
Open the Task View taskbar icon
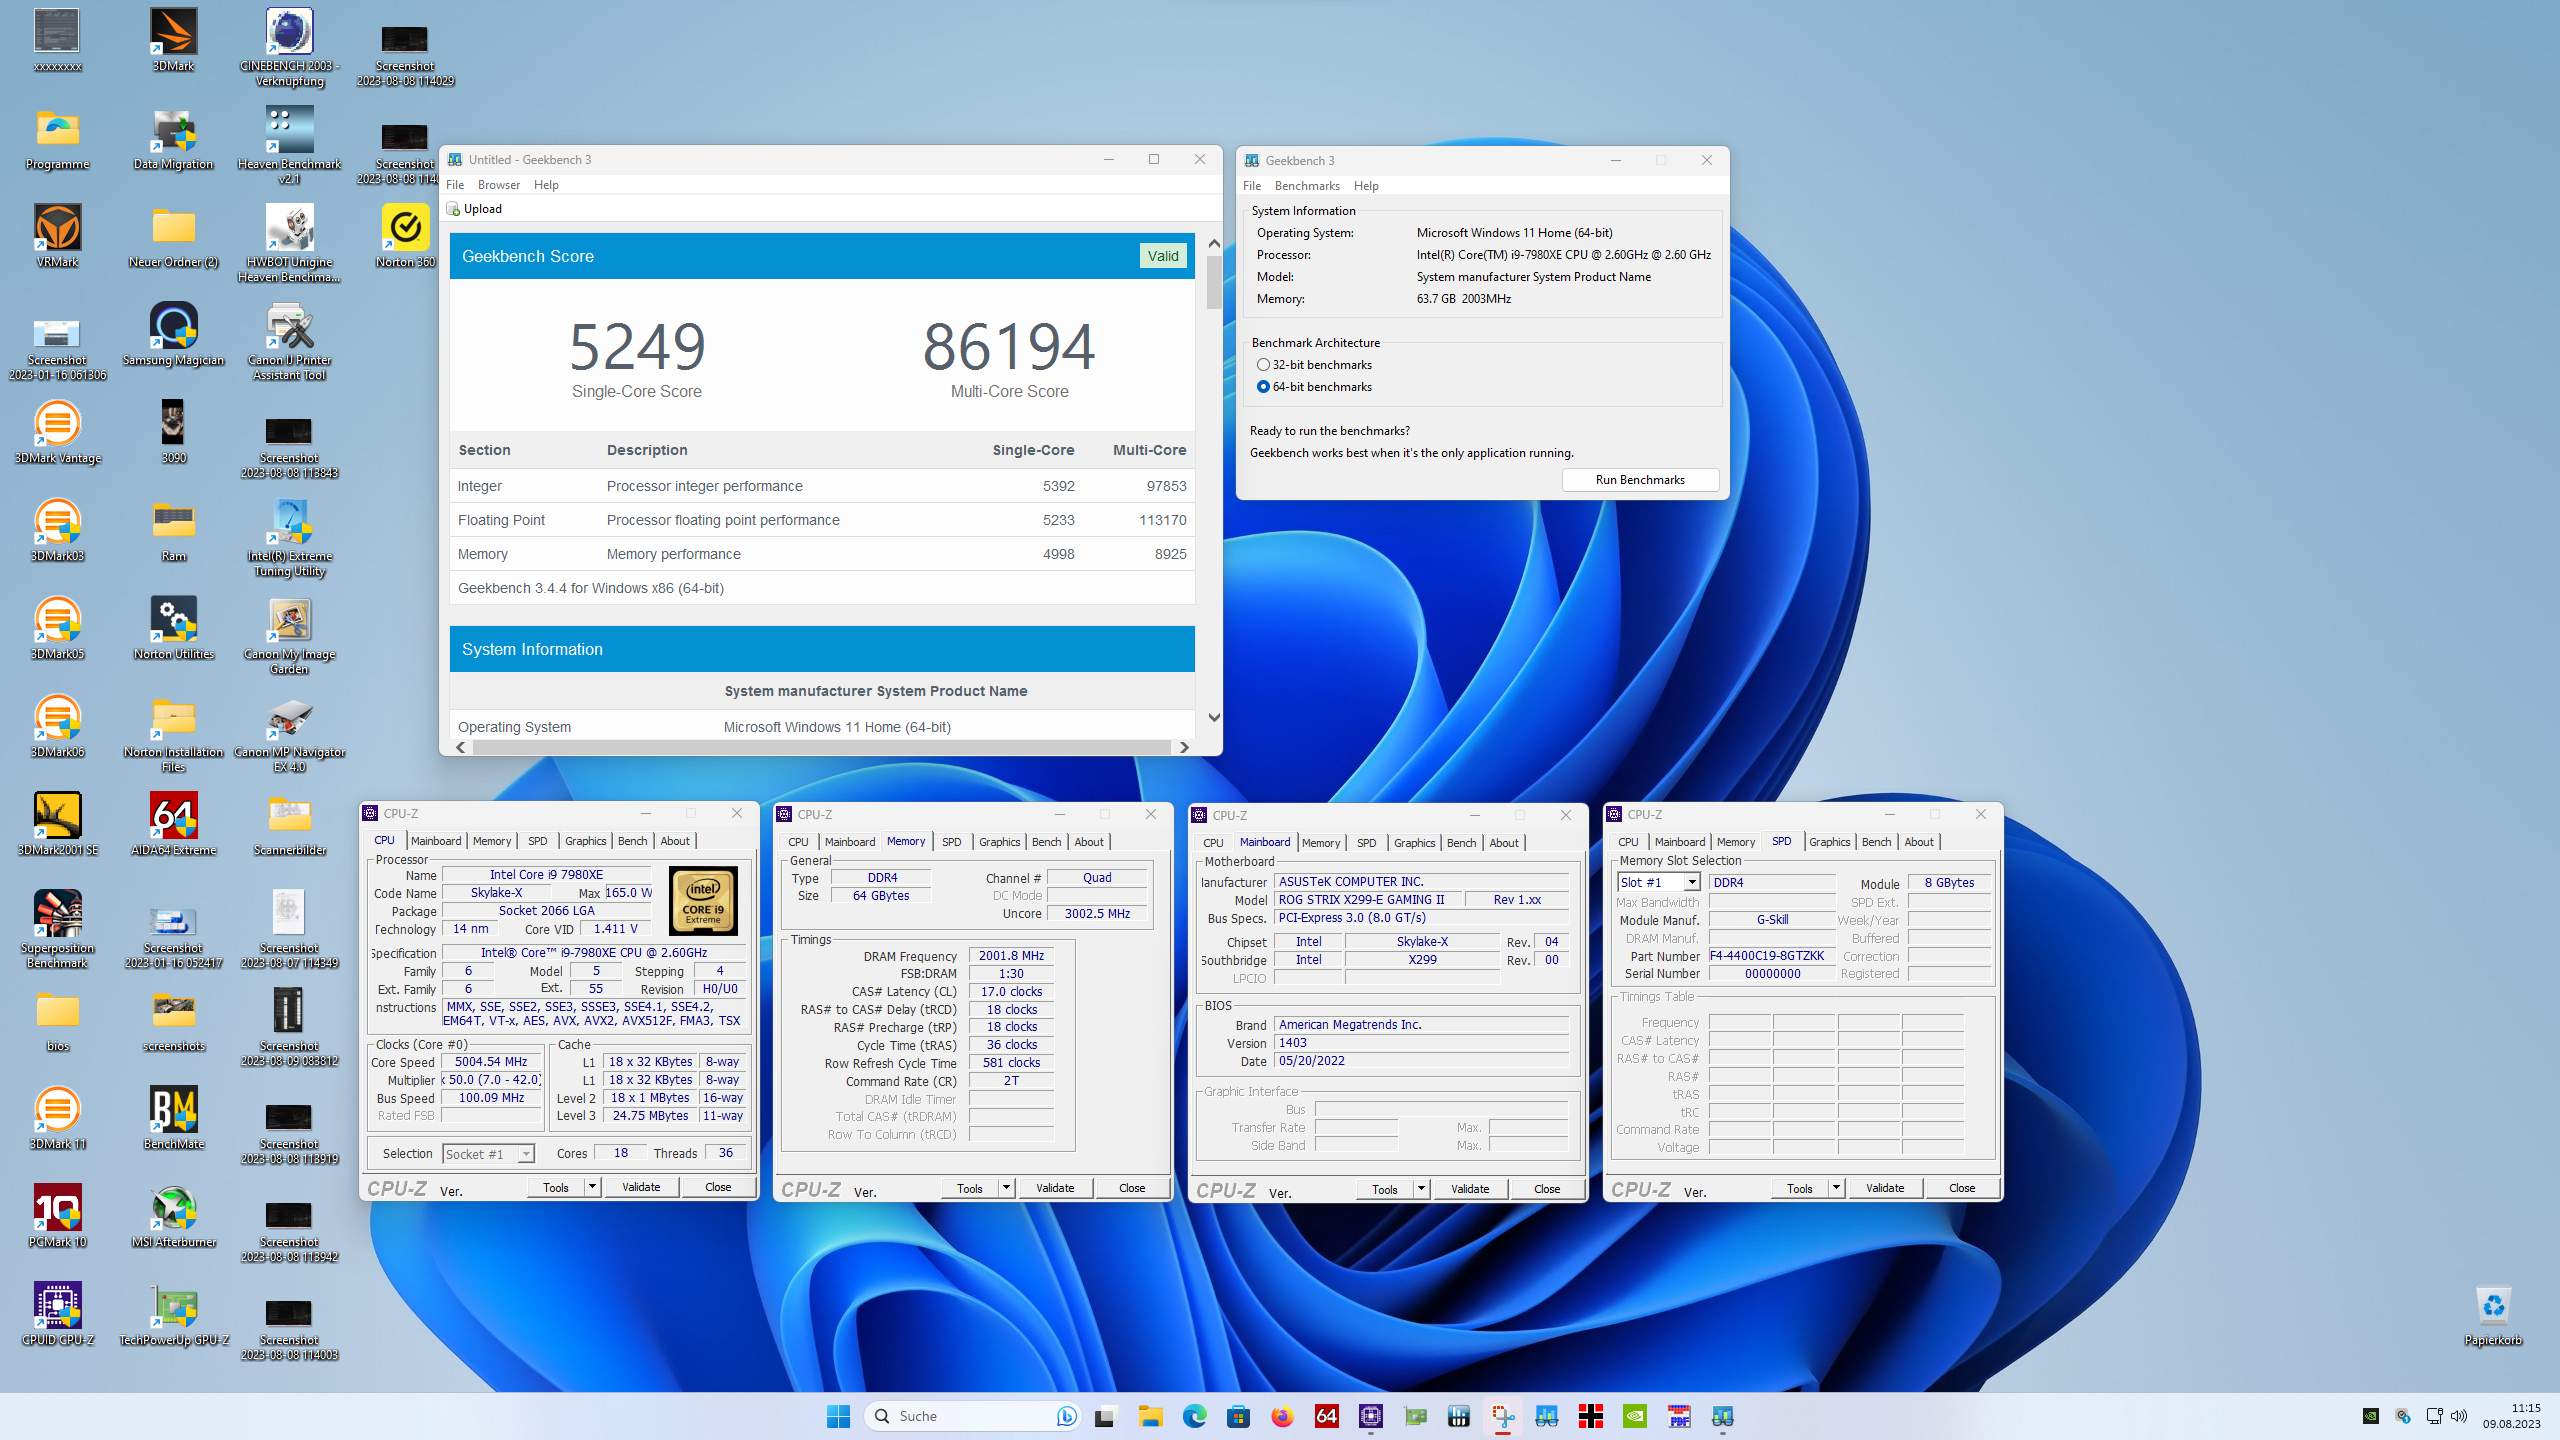click(1105, 1416)
